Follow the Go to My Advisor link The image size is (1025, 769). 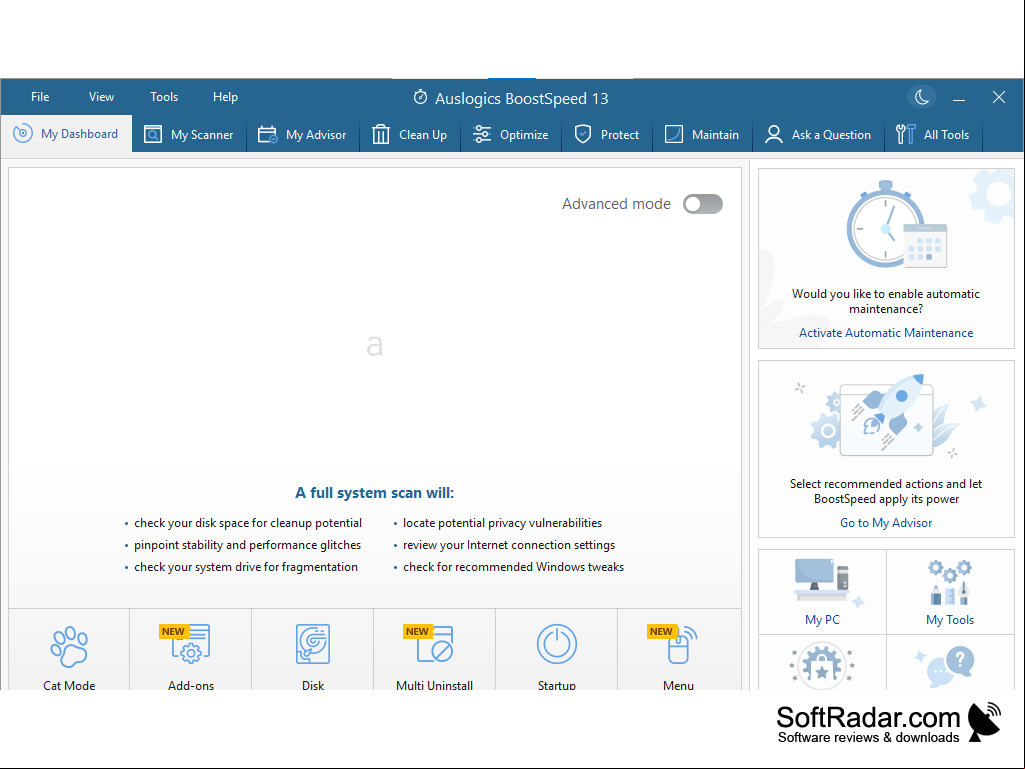click(x=886, y=522)
